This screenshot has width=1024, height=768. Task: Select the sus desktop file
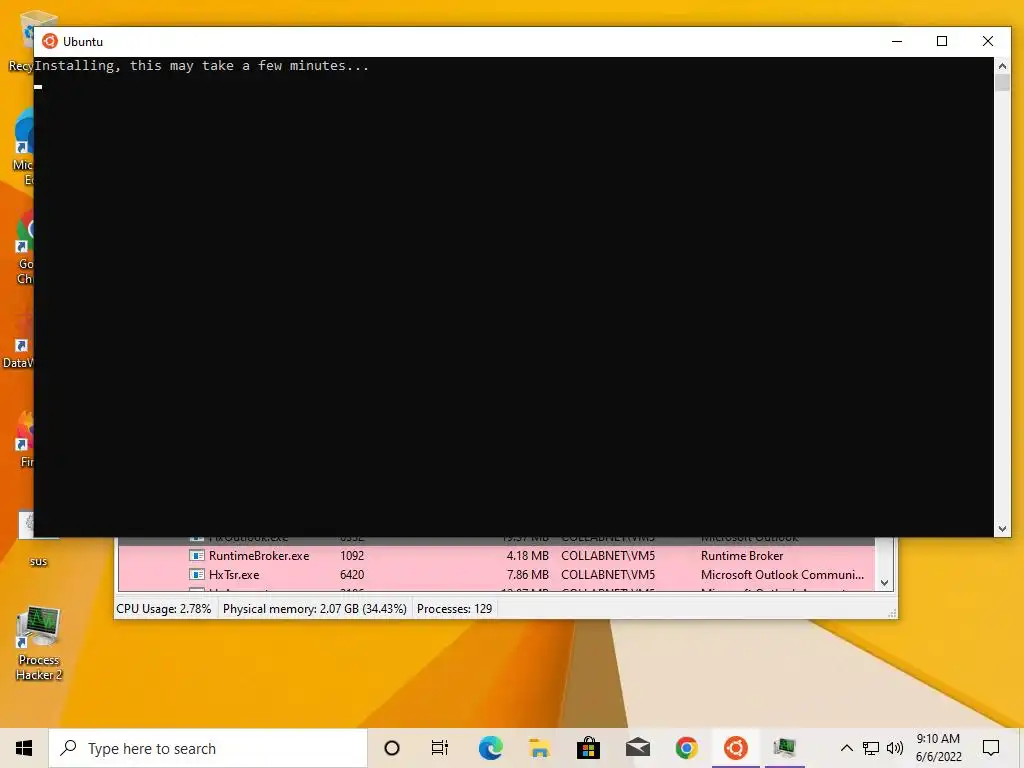pos(39,539)
